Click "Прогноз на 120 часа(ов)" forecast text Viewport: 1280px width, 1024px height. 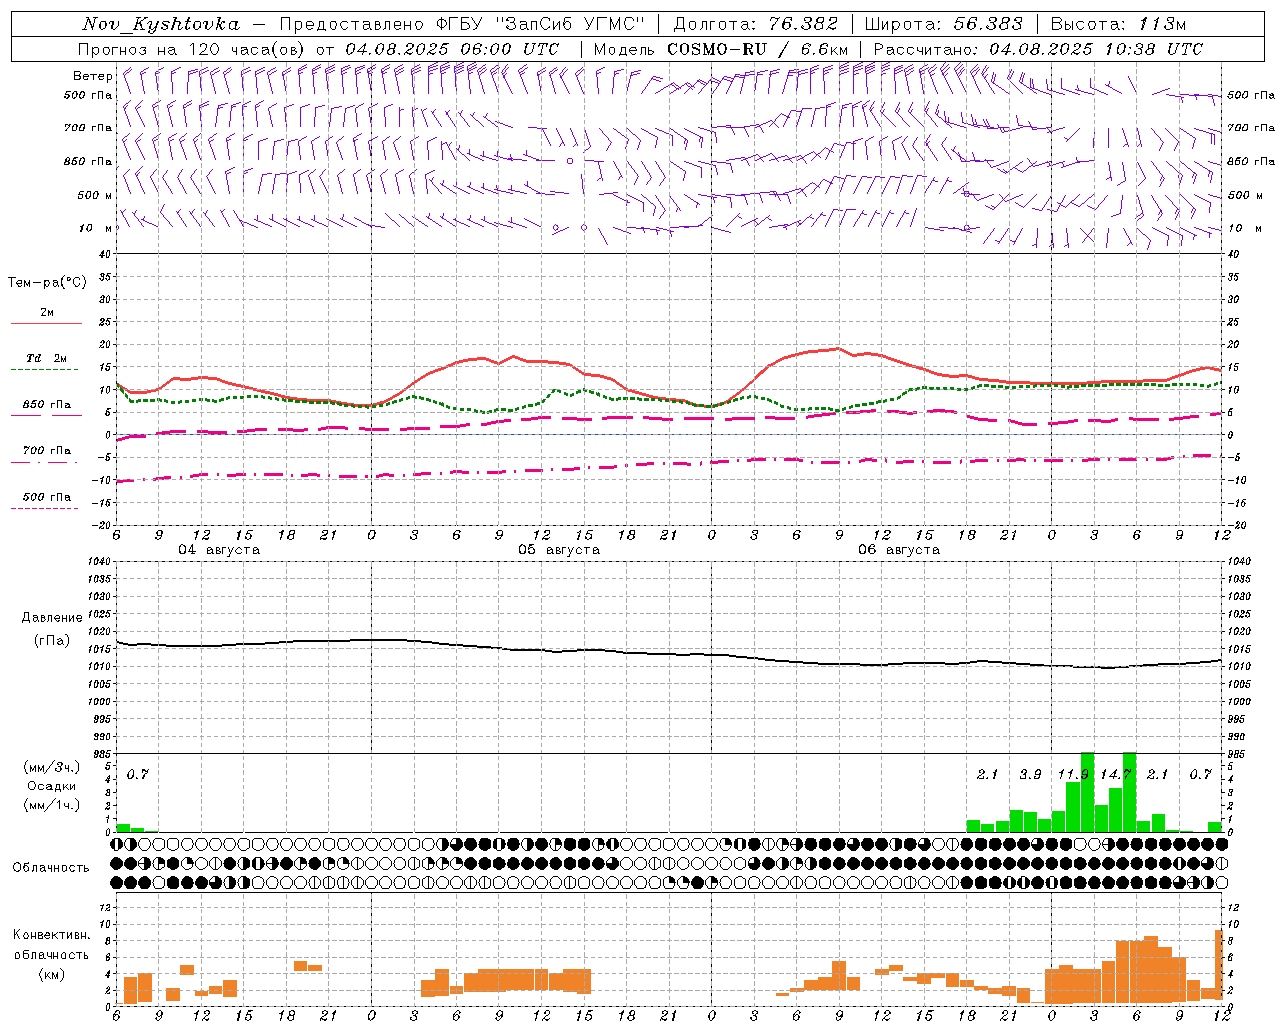coord(193,49)
